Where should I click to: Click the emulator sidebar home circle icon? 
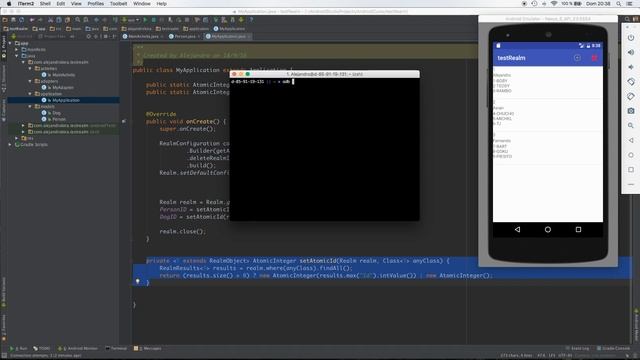[631, 155]
